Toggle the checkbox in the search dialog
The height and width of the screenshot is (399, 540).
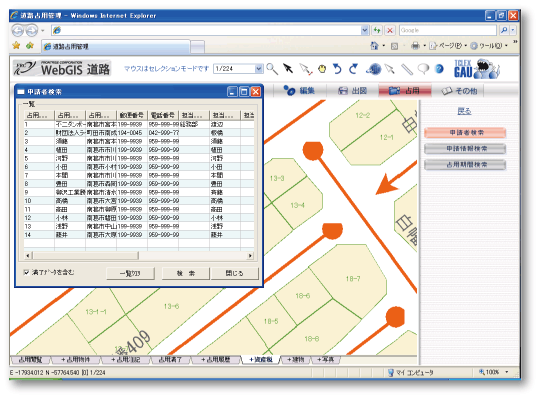[26, 272]
